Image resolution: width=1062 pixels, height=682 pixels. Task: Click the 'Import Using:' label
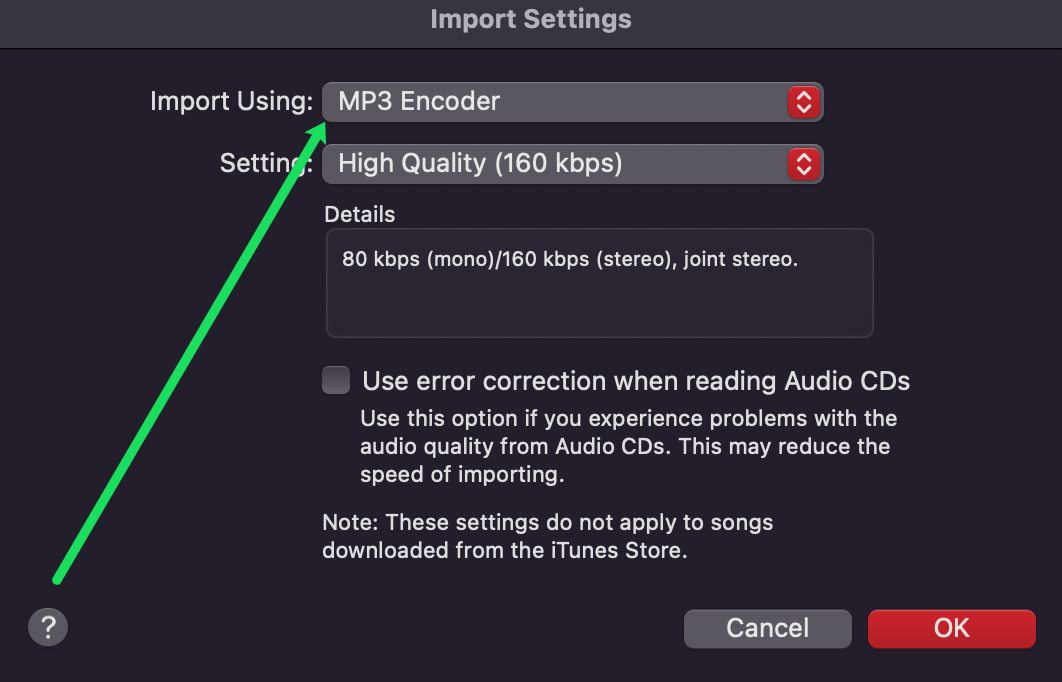pyautogui.click(x=231, y=101)
